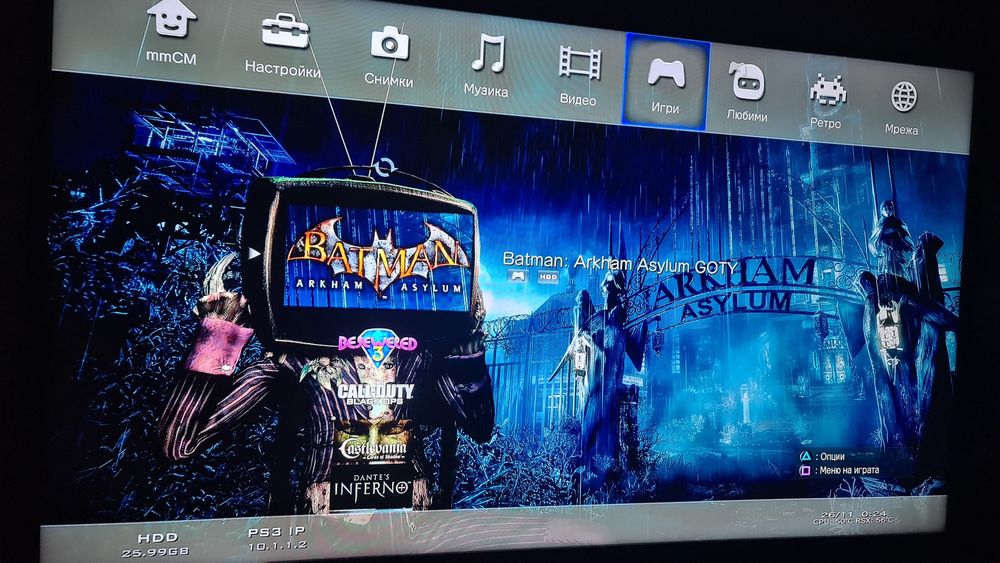Click the square Меню на играта hint

839,471
